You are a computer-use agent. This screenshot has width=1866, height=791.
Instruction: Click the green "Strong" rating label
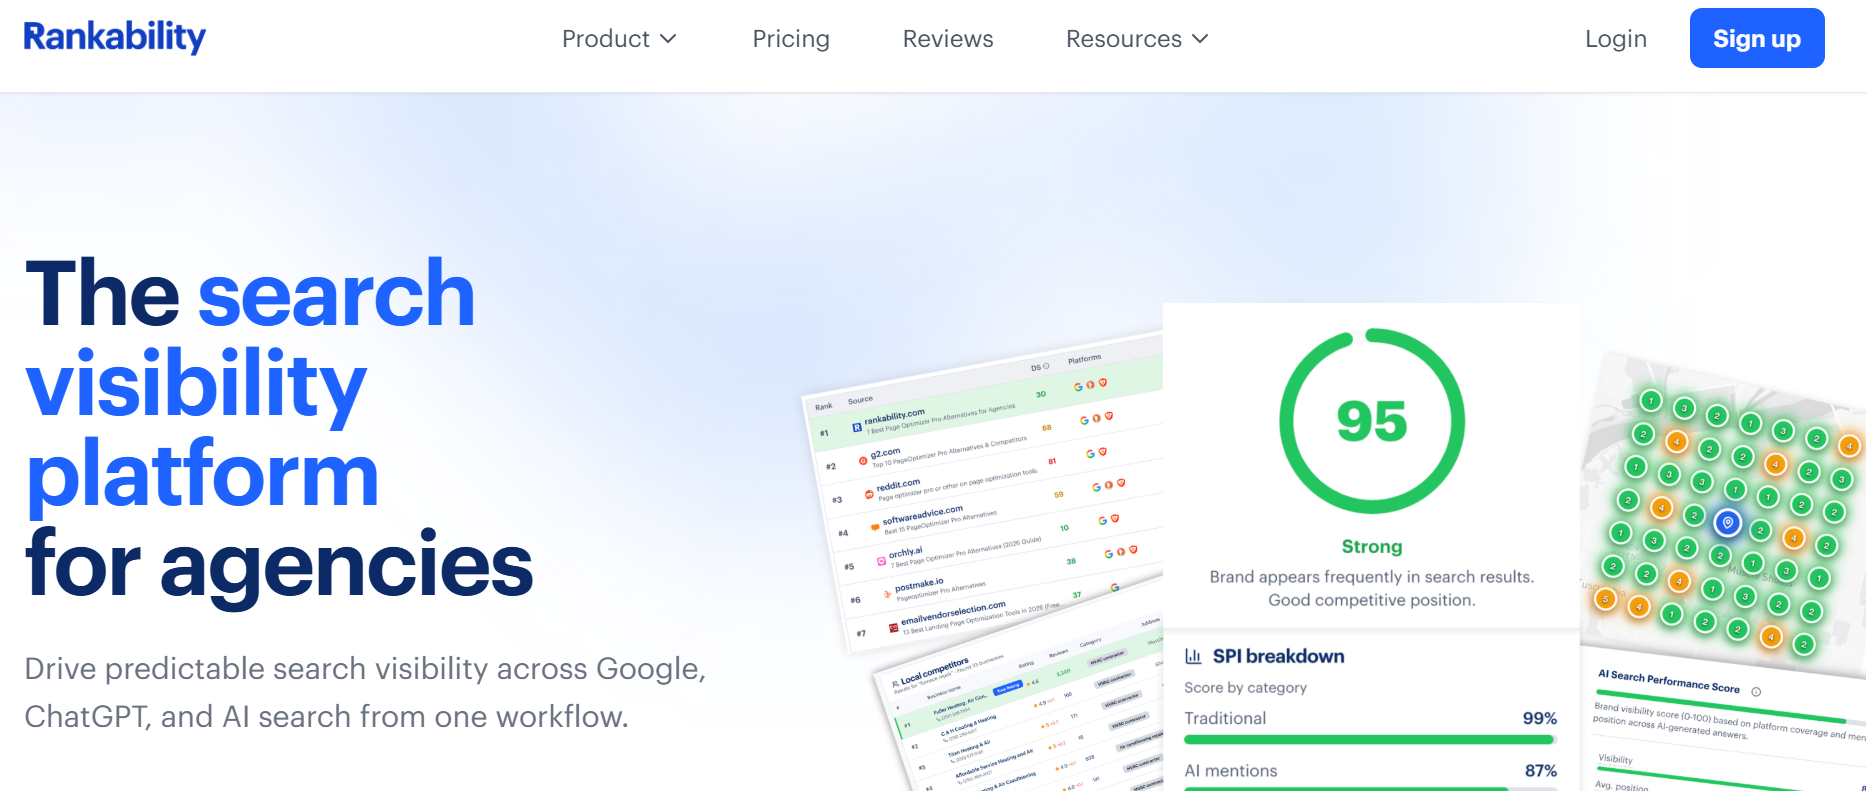pos(1372,547)
